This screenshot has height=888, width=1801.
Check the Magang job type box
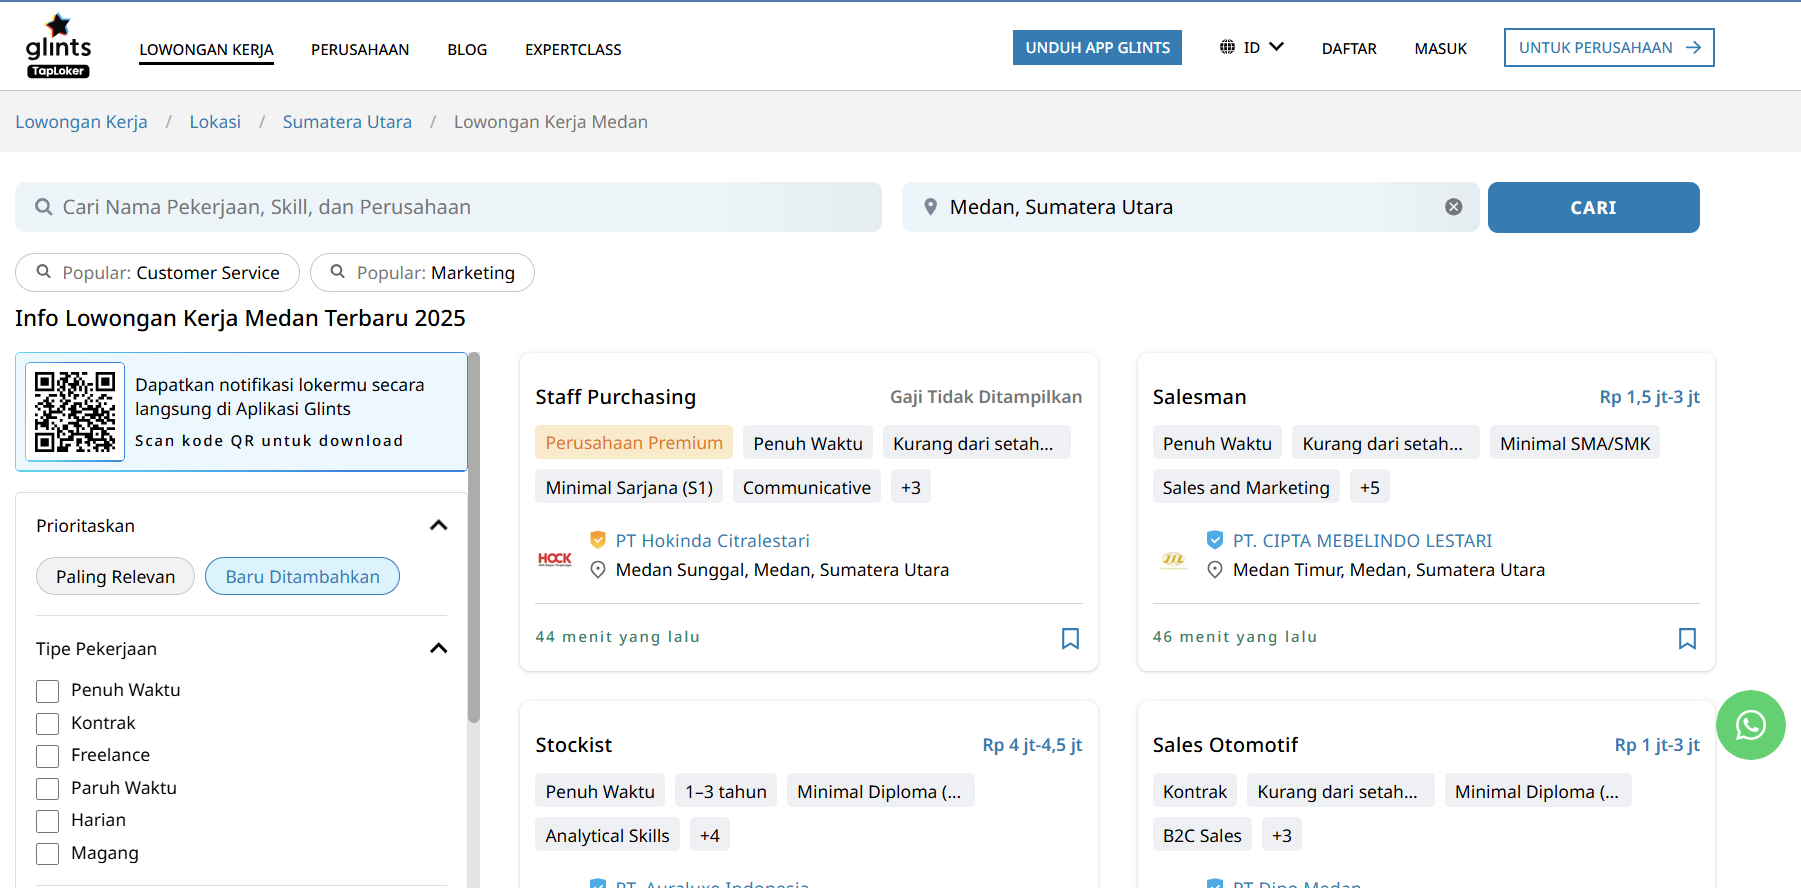click(x=48, y=854)
